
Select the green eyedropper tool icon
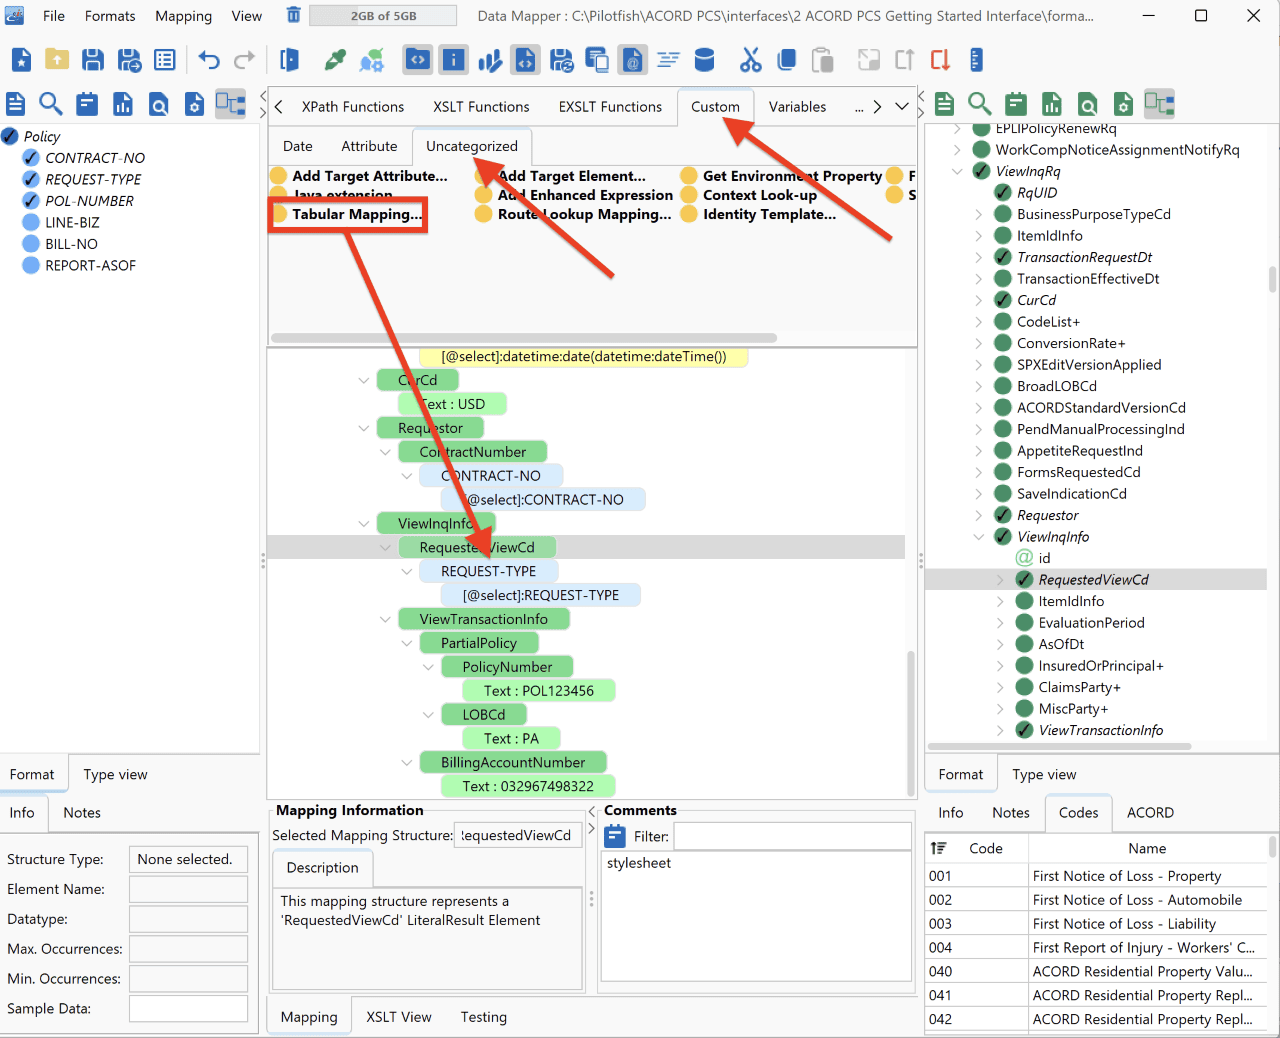click(335, 60)
